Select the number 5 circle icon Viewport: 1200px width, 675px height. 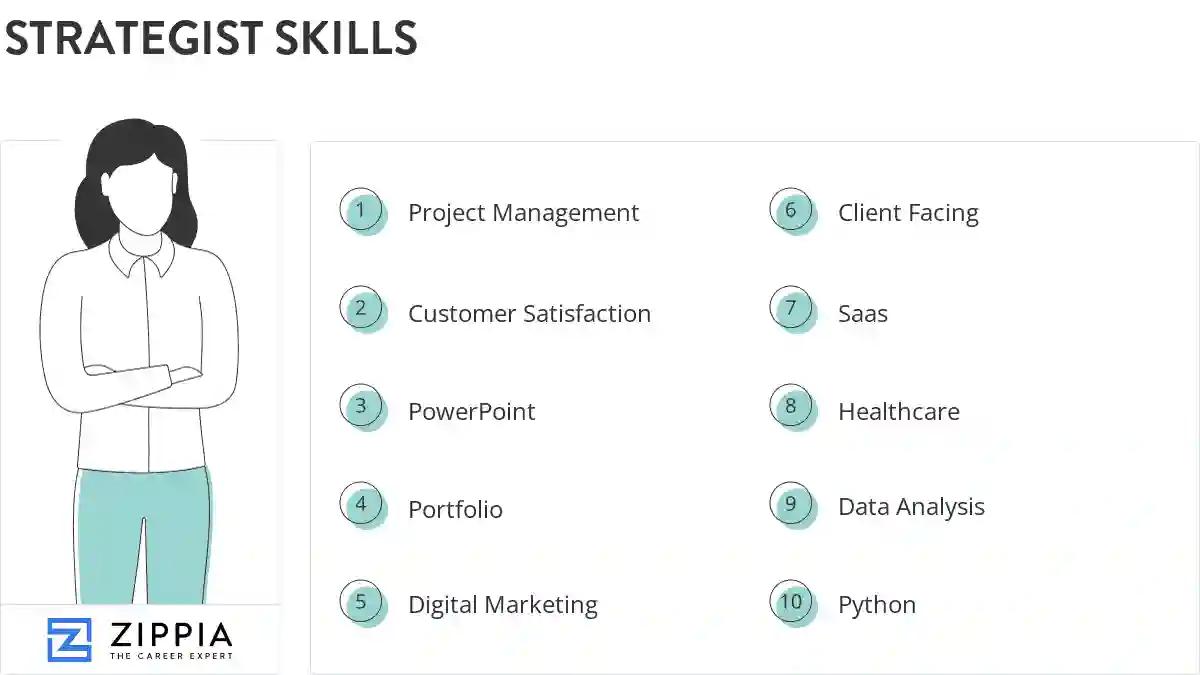tap(361, 602)
